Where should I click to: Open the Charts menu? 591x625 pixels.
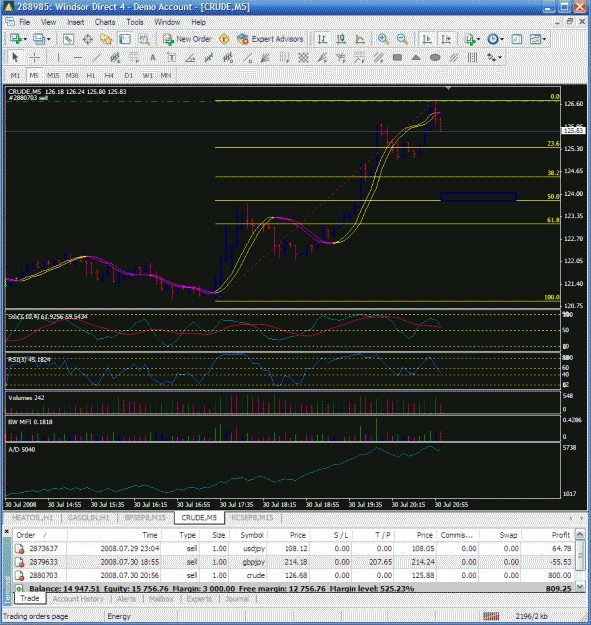[x=105, y=22]
